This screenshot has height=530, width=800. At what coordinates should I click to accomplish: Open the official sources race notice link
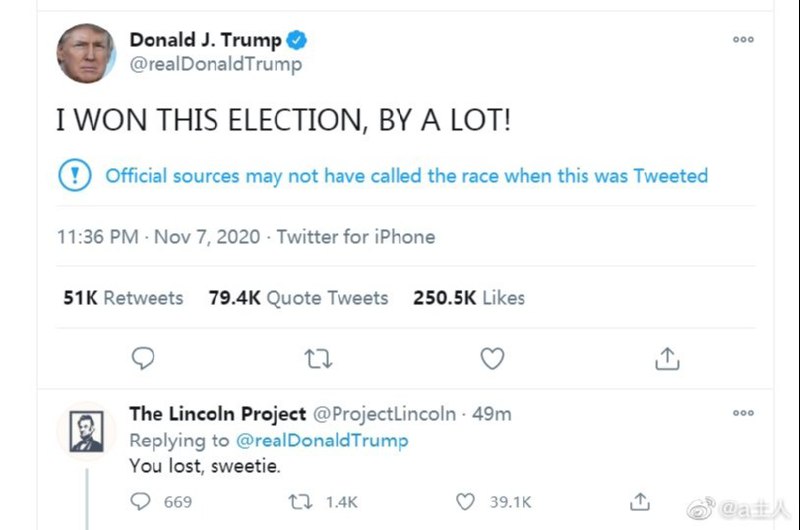tap(406, 176)
